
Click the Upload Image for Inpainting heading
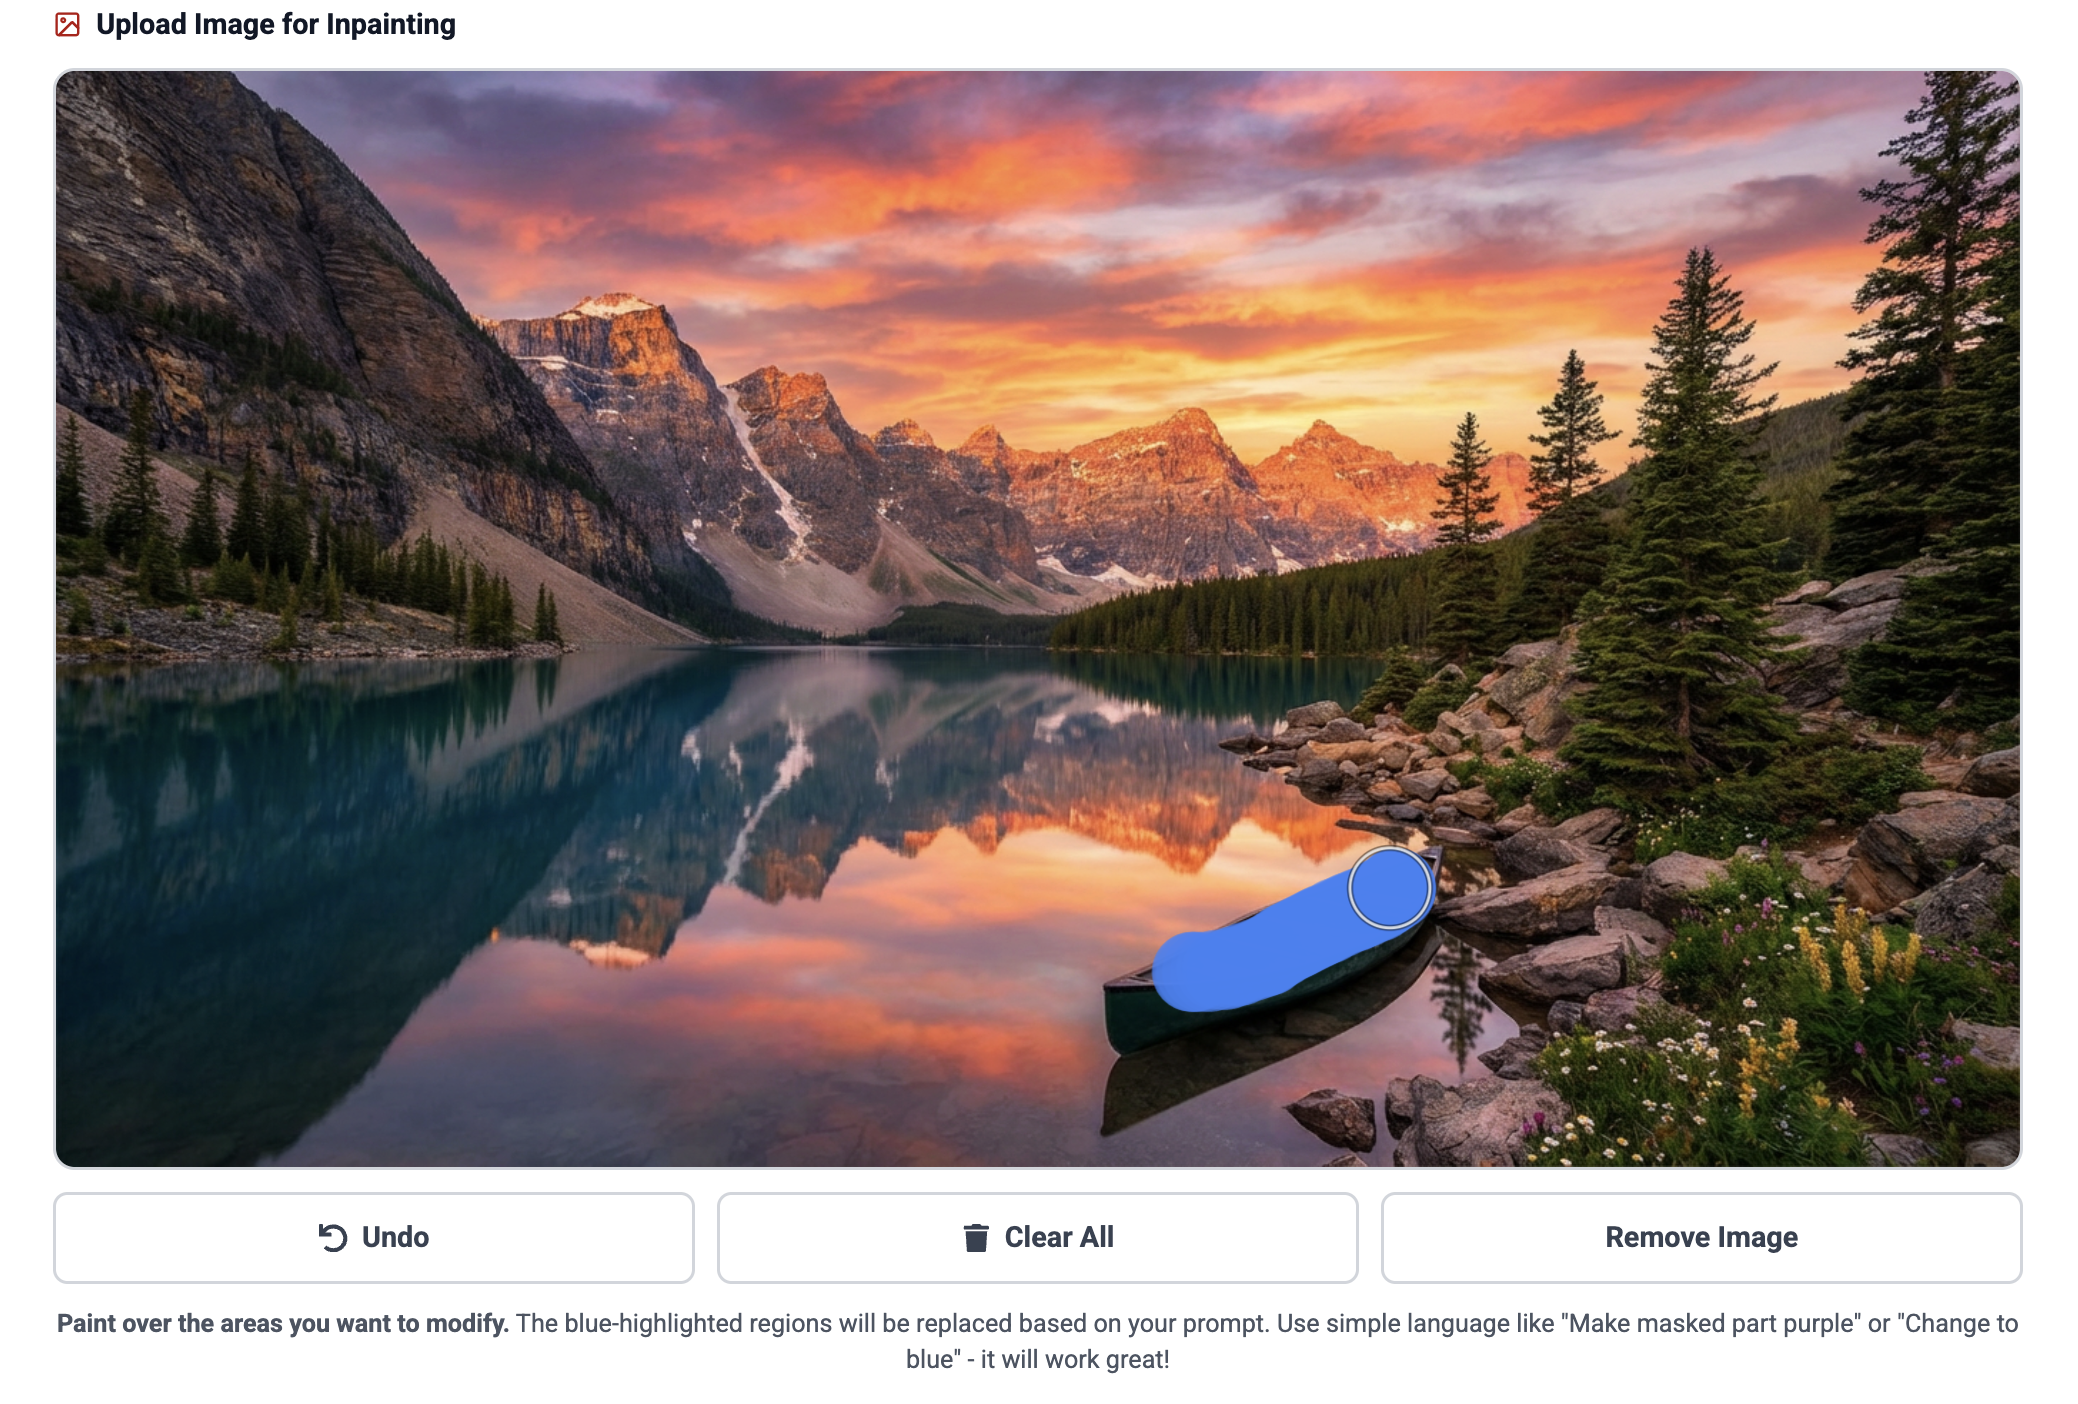point(275,24)
